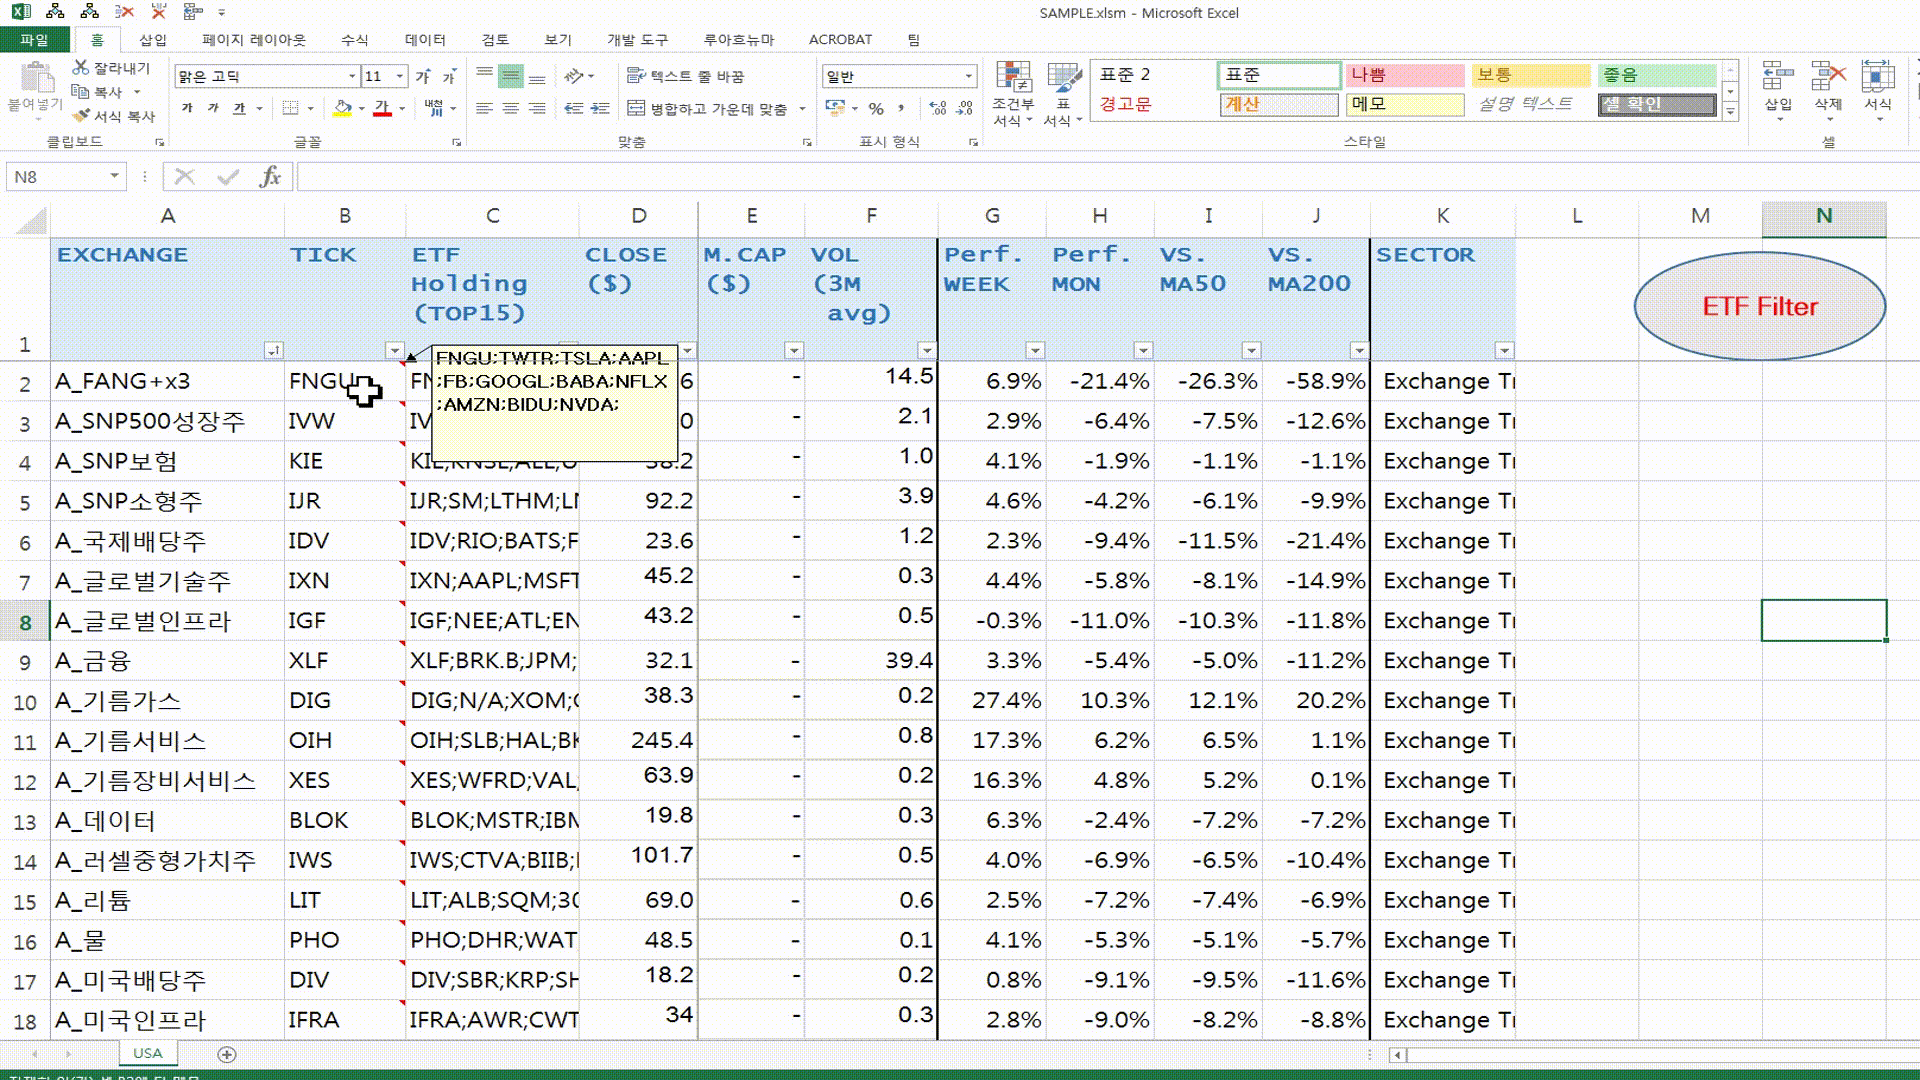
Task: Toggle underline formatting
Action: pos(239,108)
